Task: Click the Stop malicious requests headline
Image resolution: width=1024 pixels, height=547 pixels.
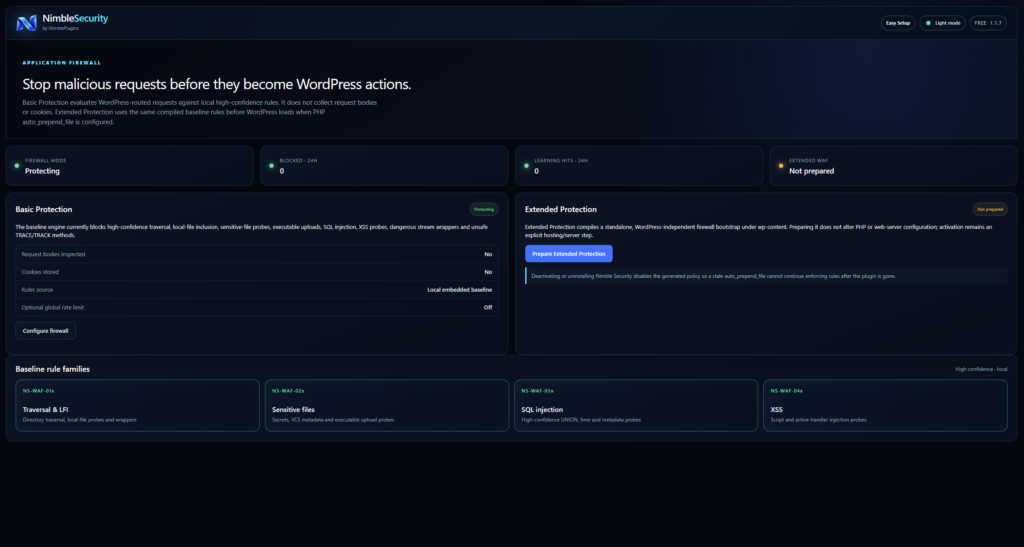Action: [217, 84]
